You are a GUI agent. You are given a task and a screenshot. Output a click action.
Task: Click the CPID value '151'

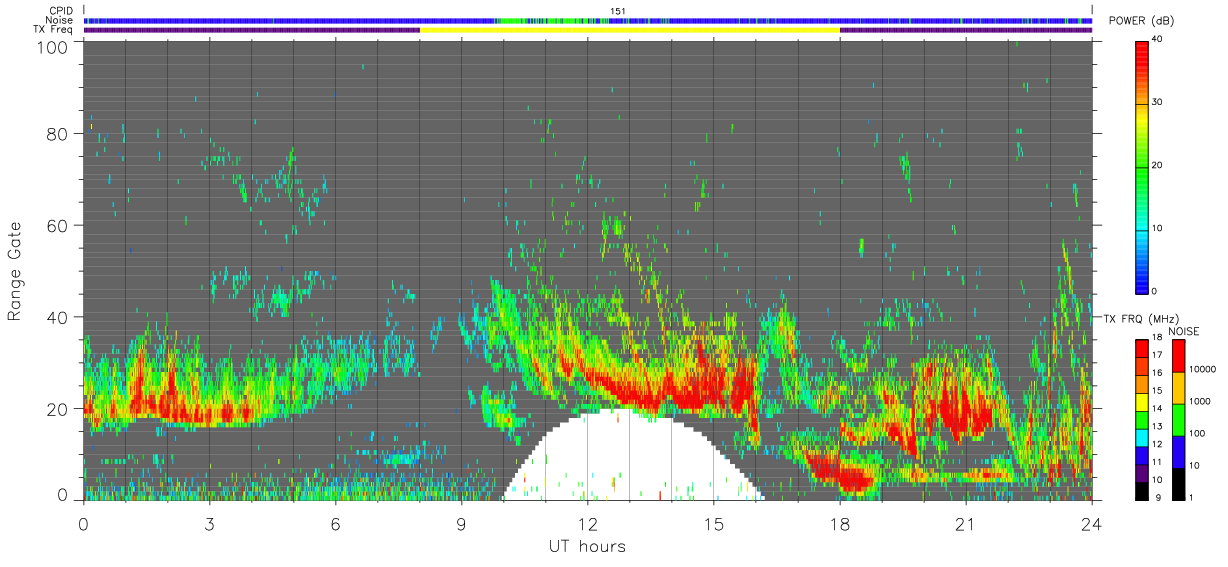click(617, 11)
